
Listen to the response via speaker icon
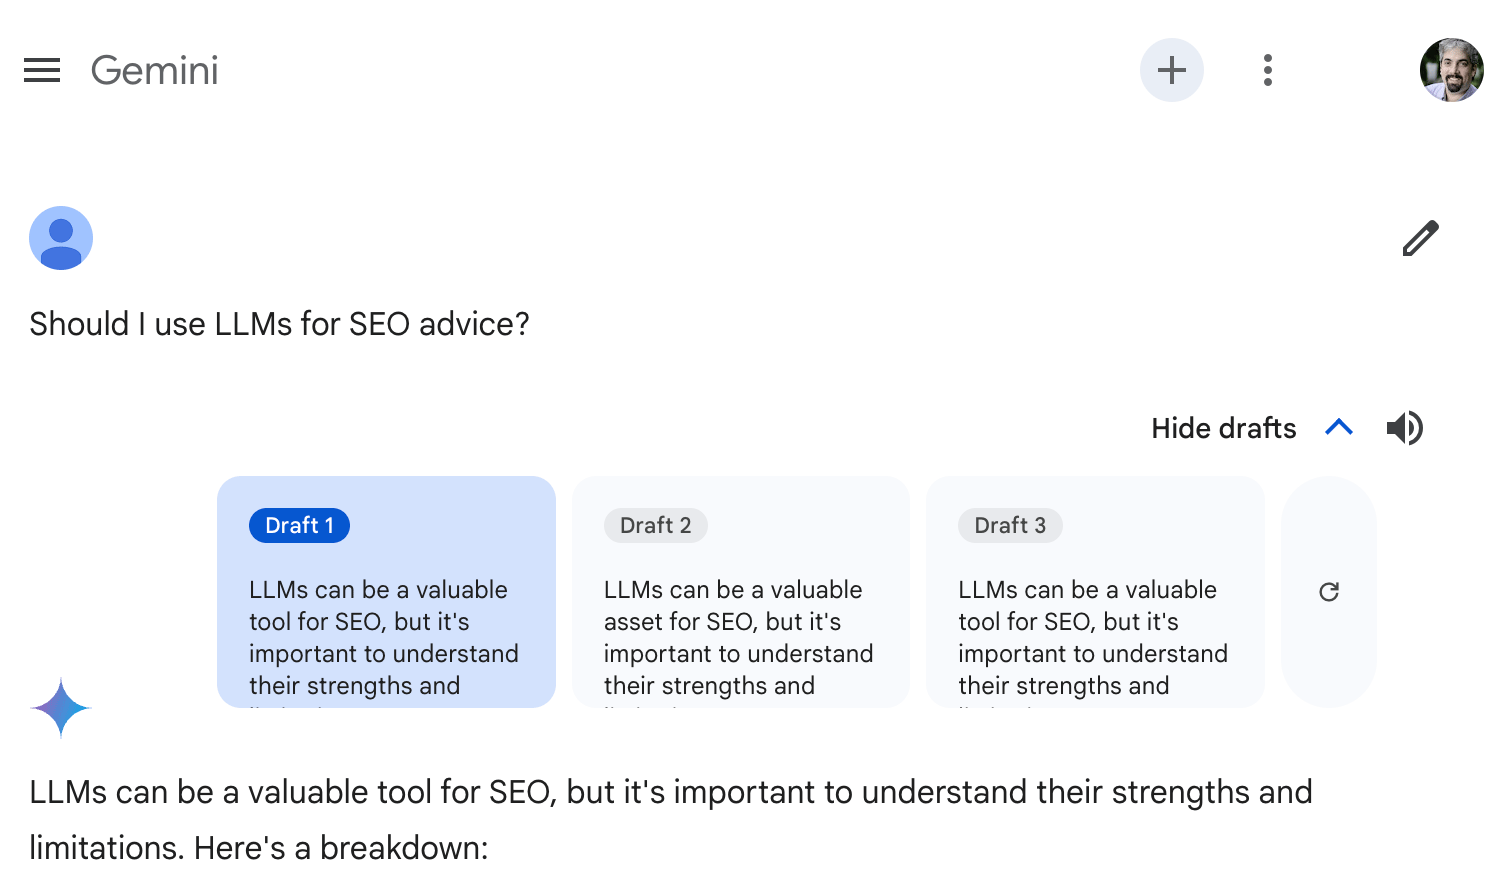(x=1404, y=428)
